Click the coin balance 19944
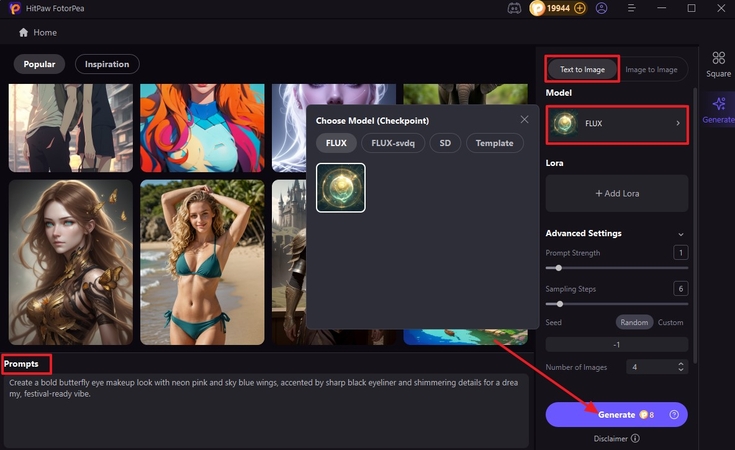 [x=558, y=8]
